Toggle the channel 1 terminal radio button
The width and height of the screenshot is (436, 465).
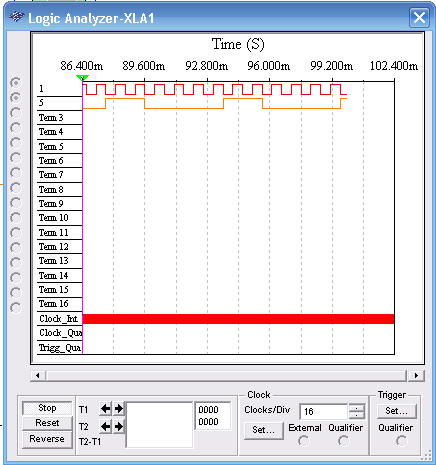point(16,82)
